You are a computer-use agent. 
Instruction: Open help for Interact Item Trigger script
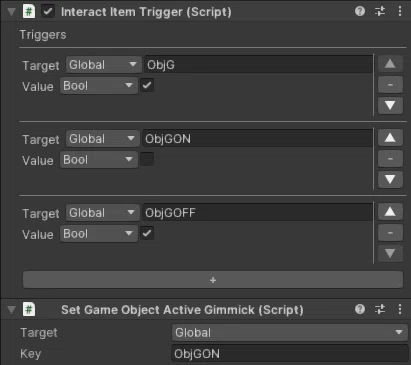(x=360, y=11)
